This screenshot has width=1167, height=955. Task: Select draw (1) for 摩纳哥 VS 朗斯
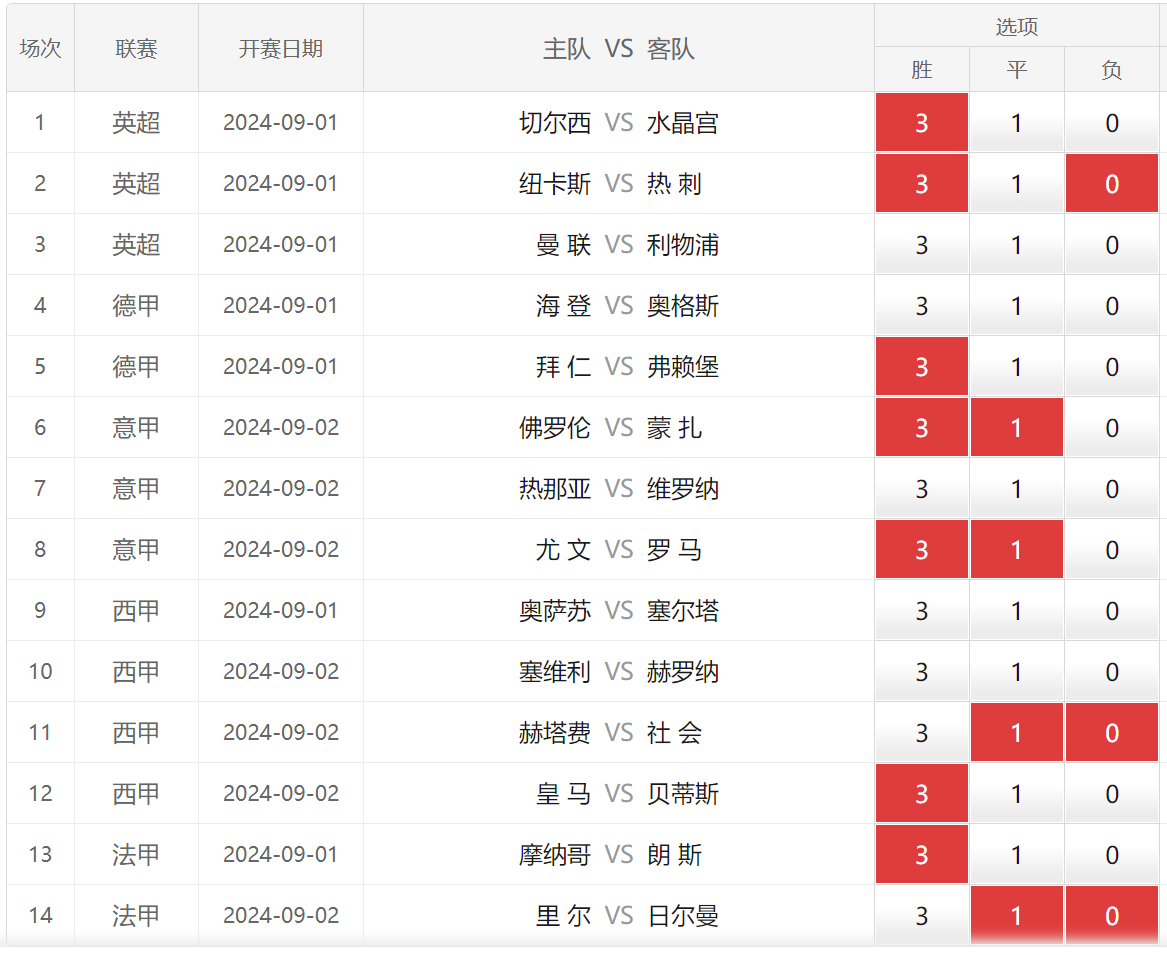[x=1017, y=855]
